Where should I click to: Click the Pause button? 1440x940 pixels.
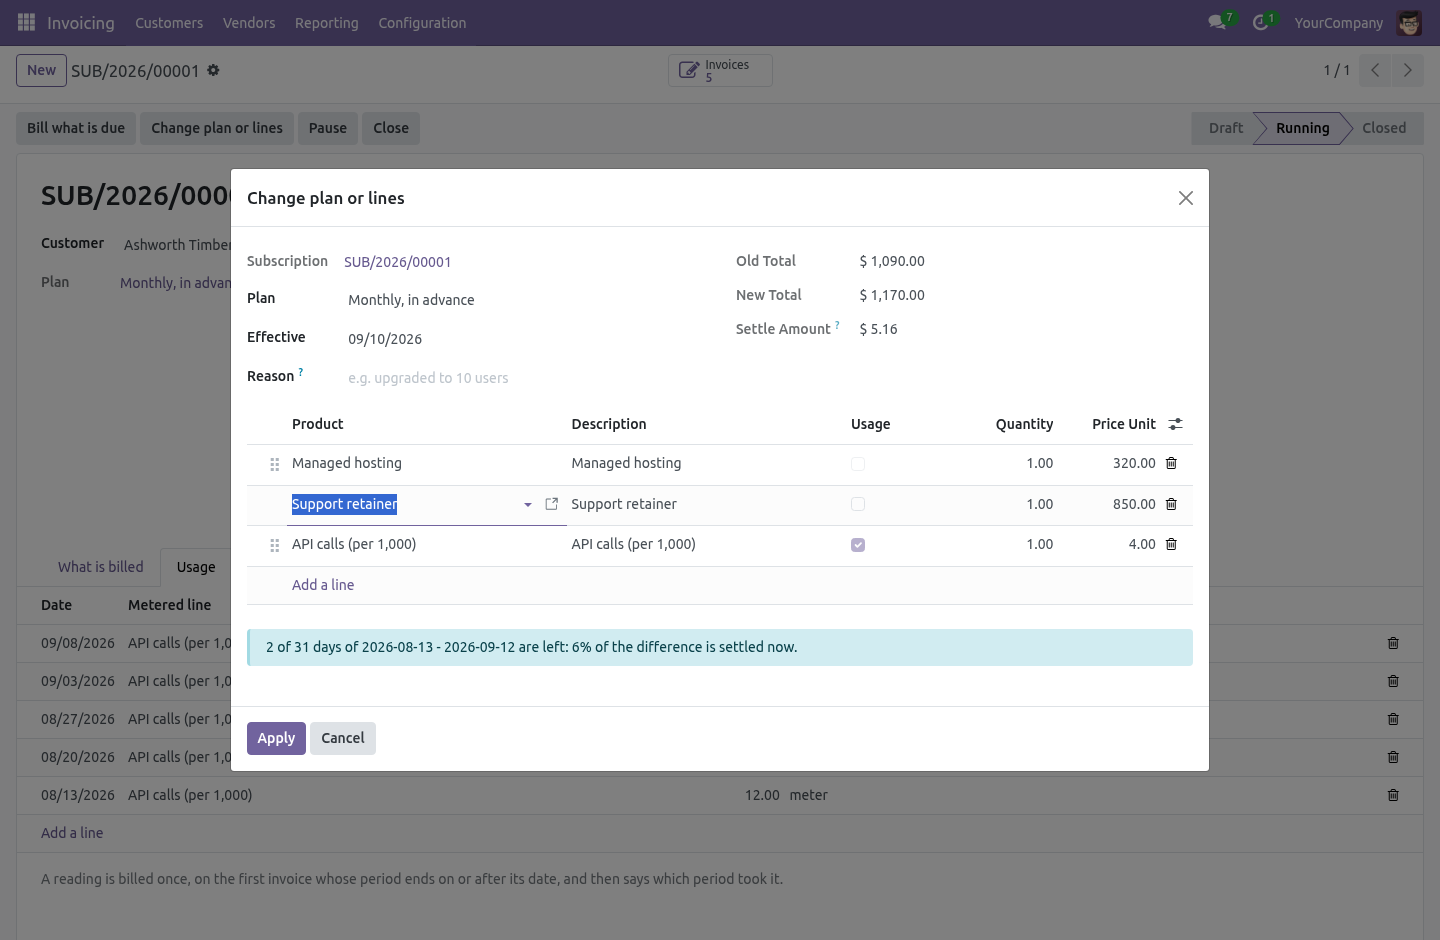click(328, 128)
